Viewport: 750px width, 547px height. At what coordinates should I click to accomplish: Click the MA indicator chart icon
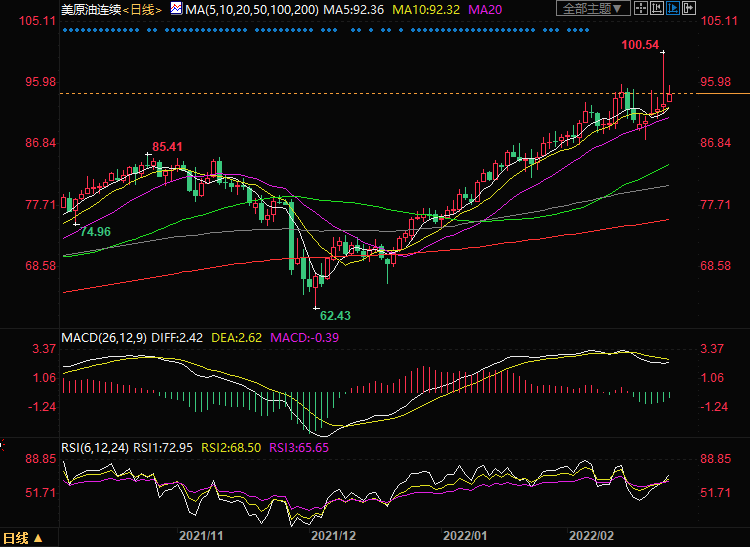click(x=175, y=9)
